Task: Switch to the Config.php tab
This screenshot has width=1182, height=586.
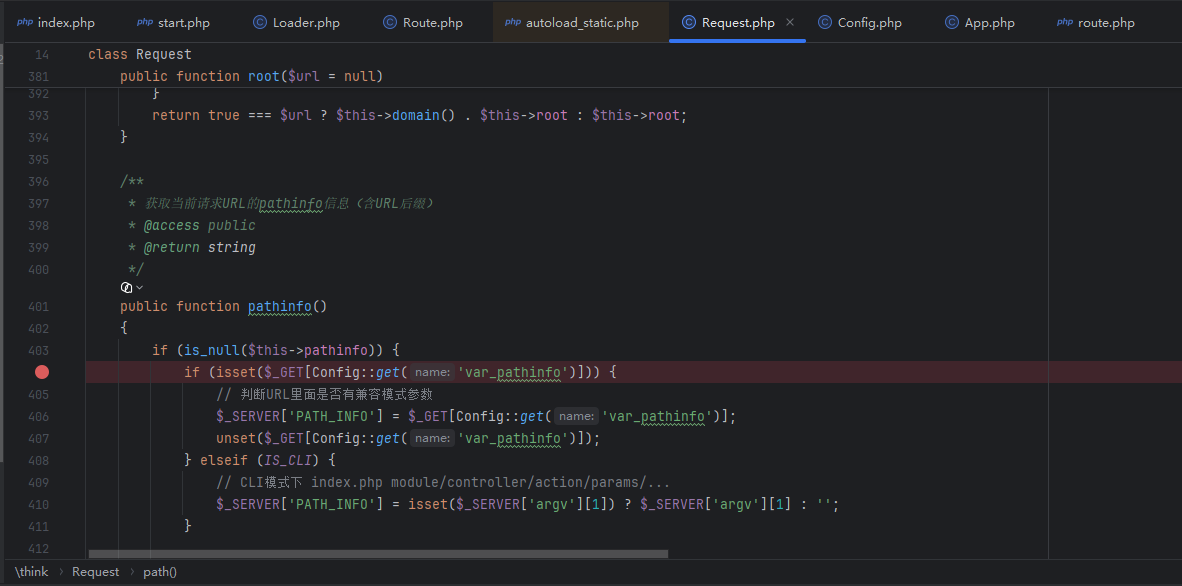Action: point(860,23)
